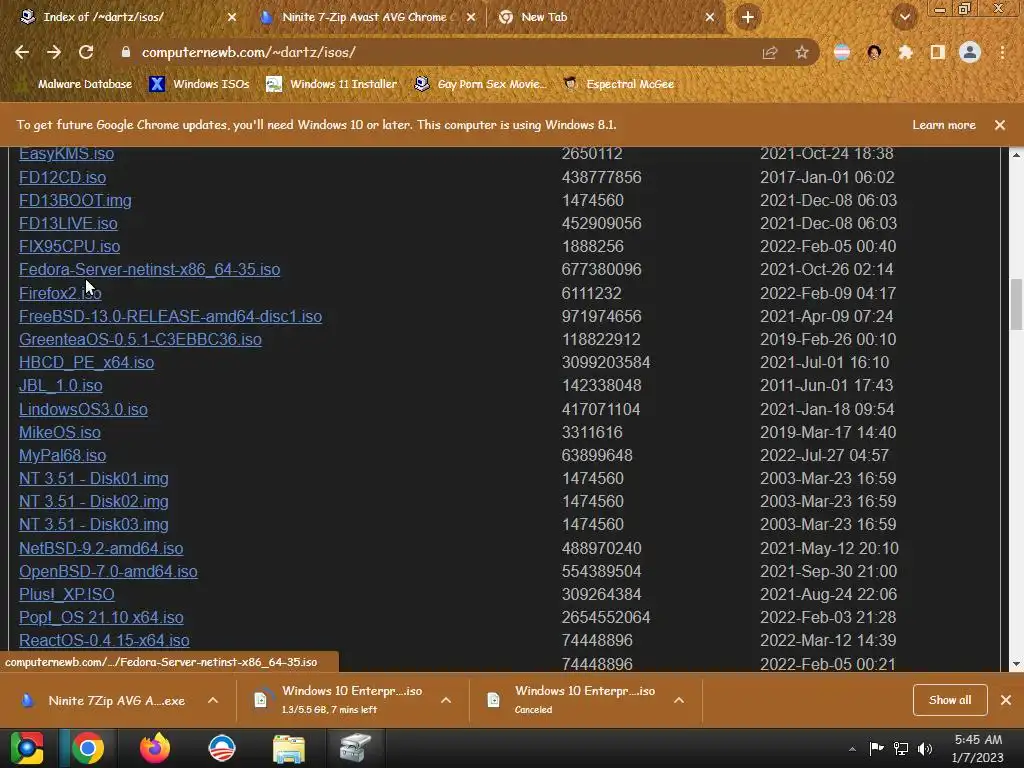Close the New Tab tab
This screenshot has height=768, width=1024.
click(710, 18)
